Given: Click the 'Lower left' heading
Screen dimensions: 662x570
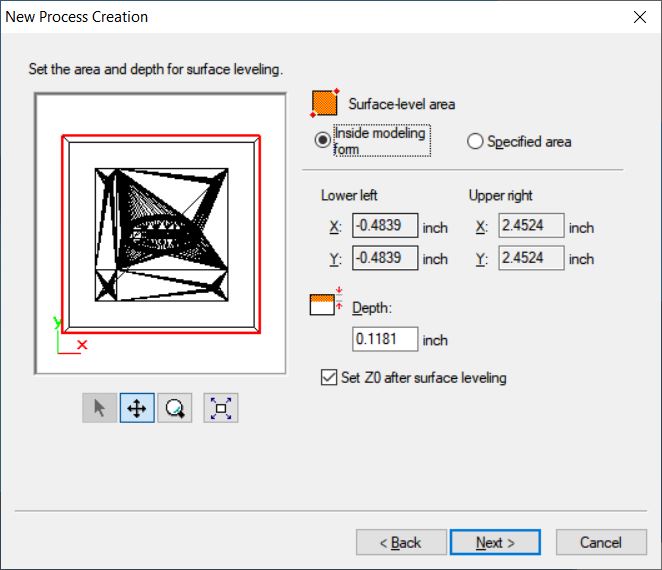Looking at the screenshot, I should [349, 195].
